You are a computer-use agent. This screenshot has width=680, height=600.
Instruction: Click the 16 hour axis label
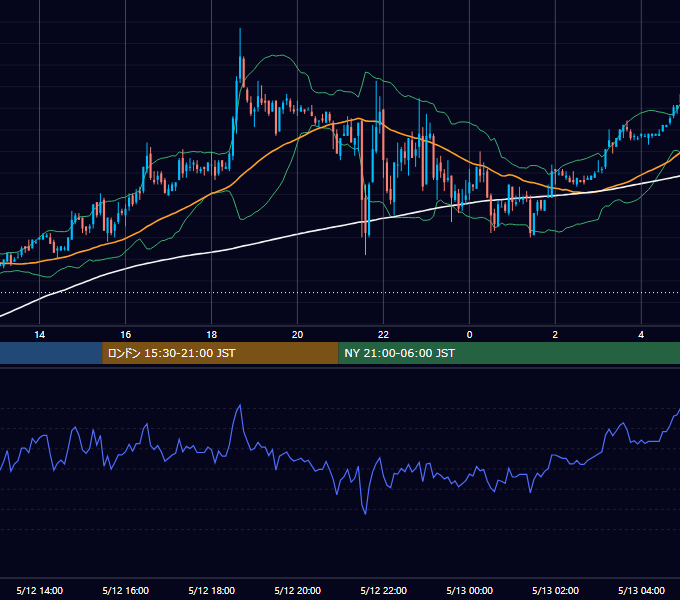[125, 335]
